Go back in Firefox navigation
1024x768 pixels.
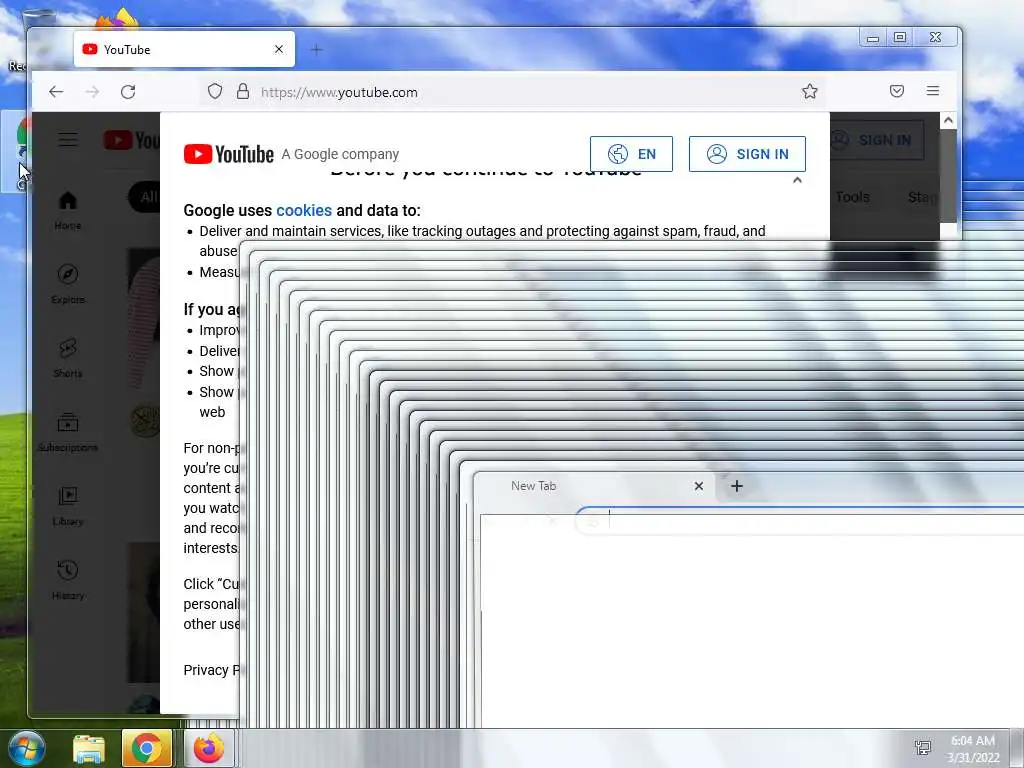click(x=56, y=92)
